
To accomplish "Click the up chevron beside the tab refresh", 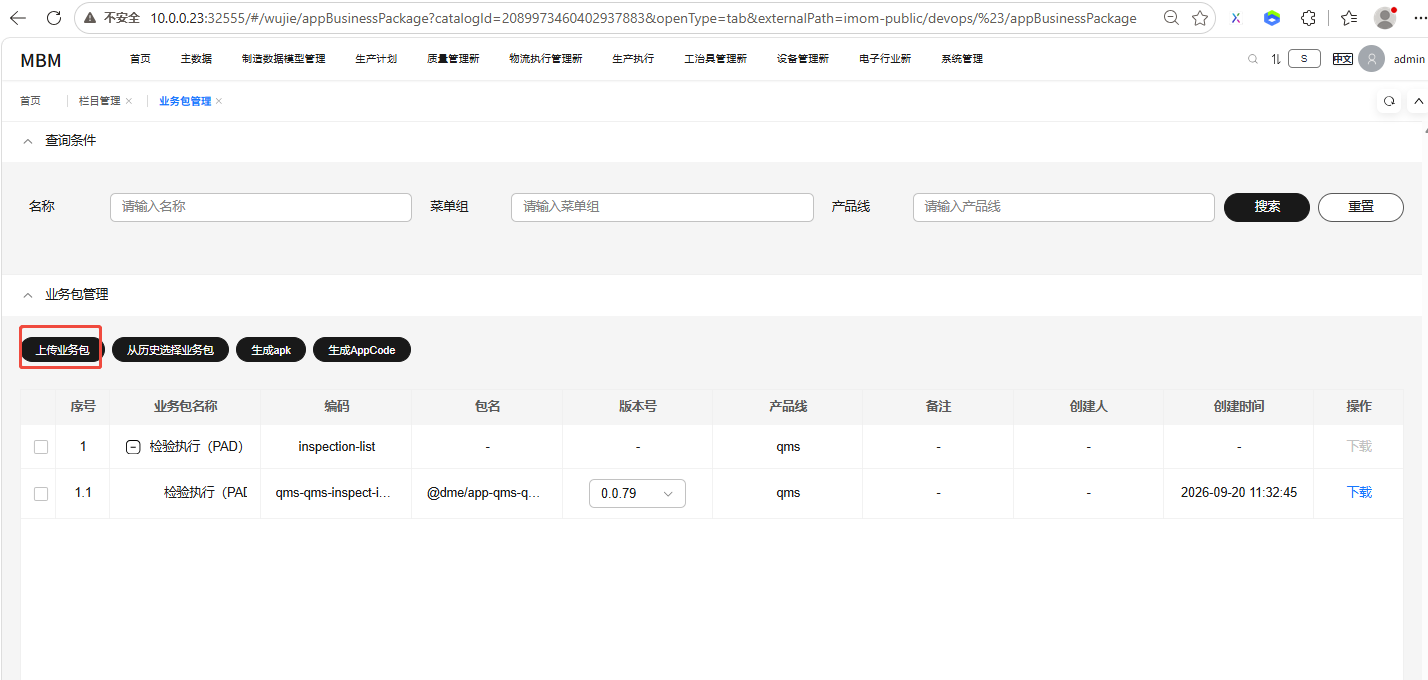I will click(x=1418, y=101).
